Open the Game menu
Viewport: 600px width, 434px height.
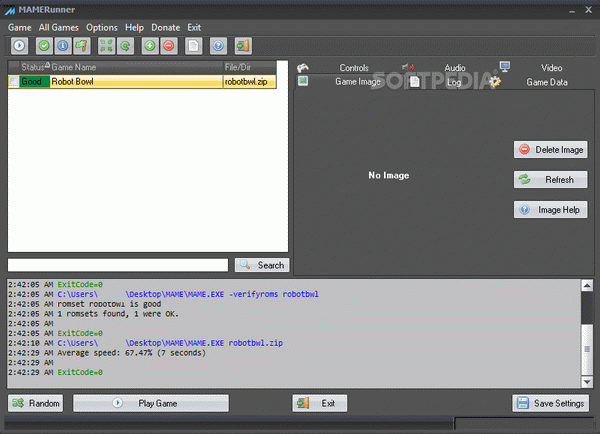(x=20, y=28)
